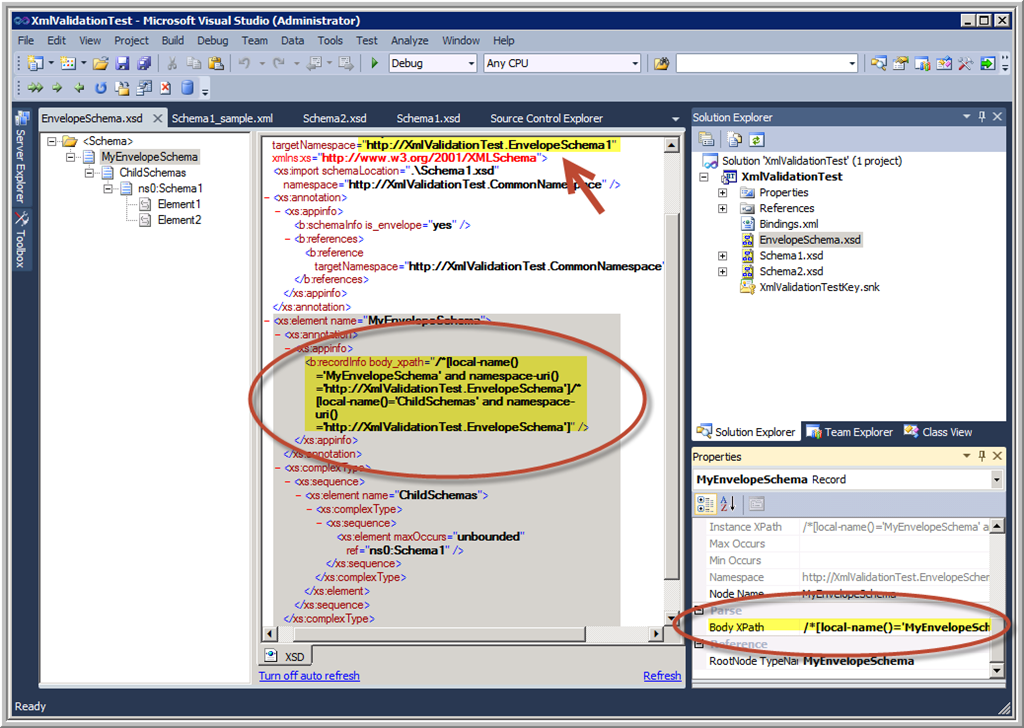Click the Alphabetical sort icon in Properties
The image size is (1024, 728).
click(x=728, y=504)
